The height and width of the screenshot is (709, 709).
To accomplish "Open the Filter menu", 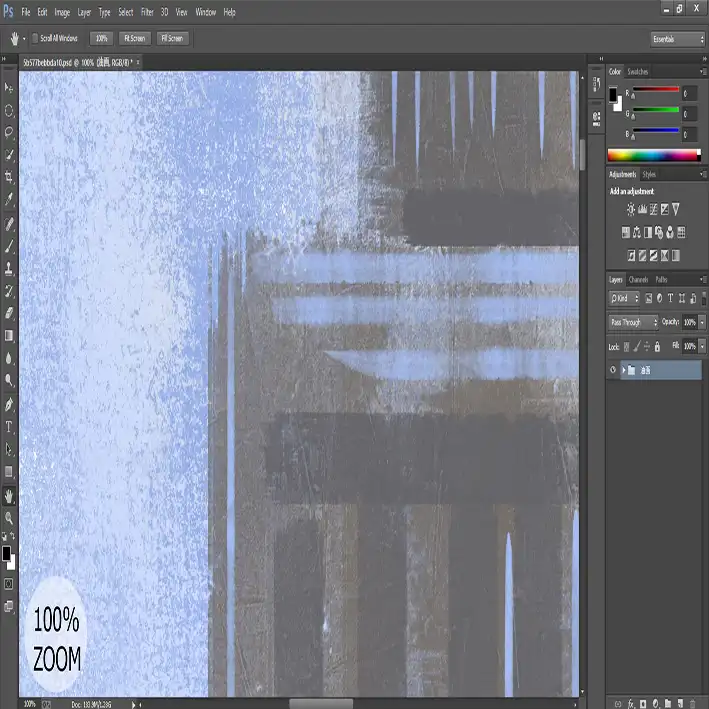I will coord(147,12).
